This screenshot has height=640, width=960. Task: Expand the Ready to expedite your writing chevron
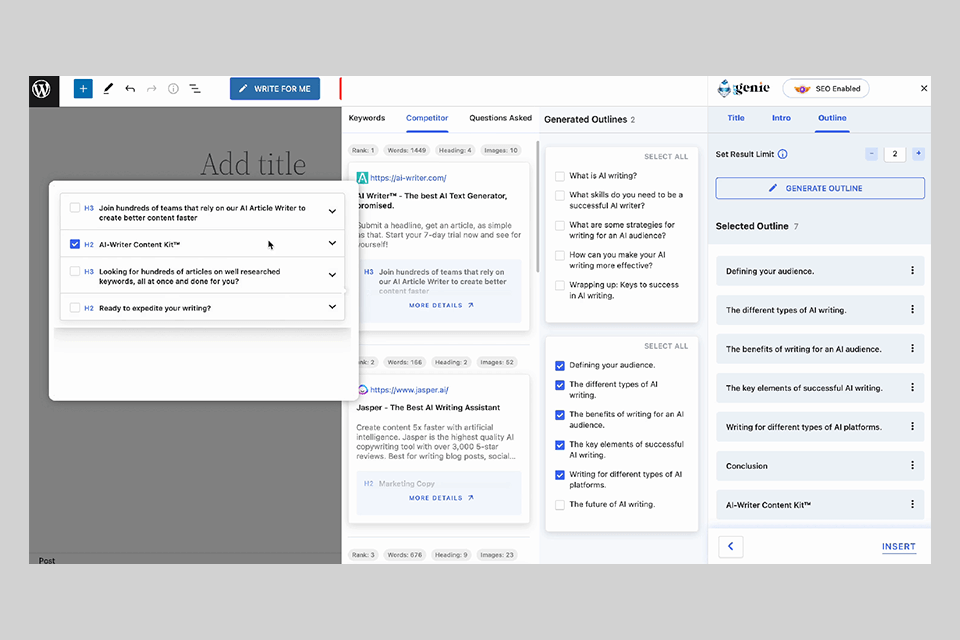point(332,306)
